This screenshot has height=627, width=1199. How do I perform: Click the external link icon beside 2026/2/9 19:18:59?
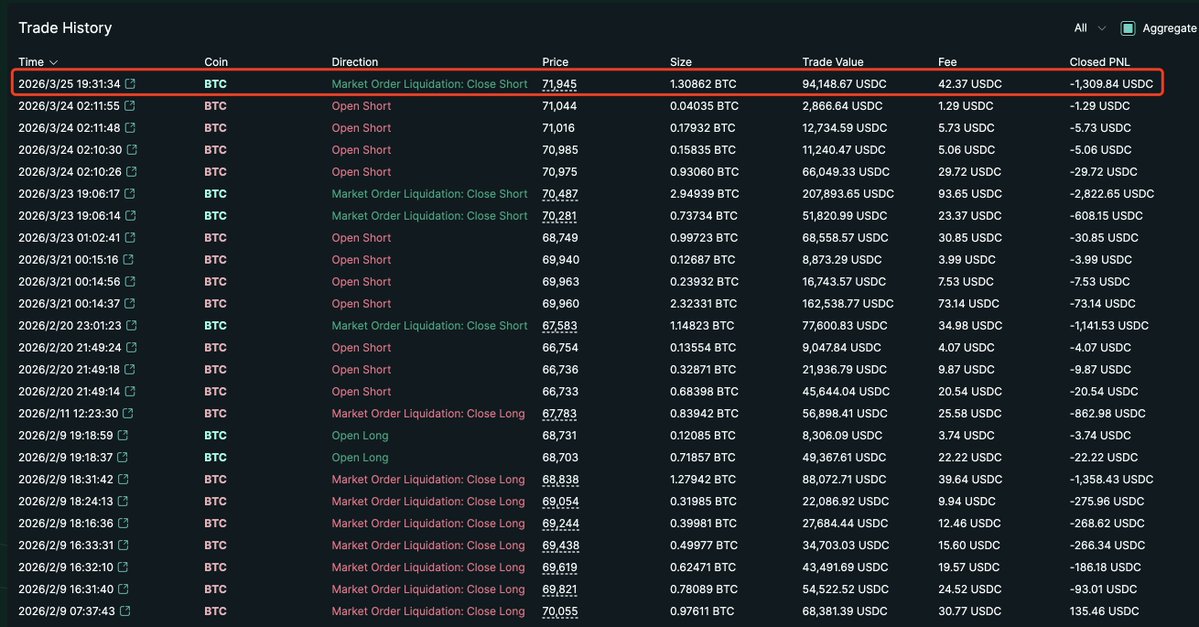tap(121, 435)
